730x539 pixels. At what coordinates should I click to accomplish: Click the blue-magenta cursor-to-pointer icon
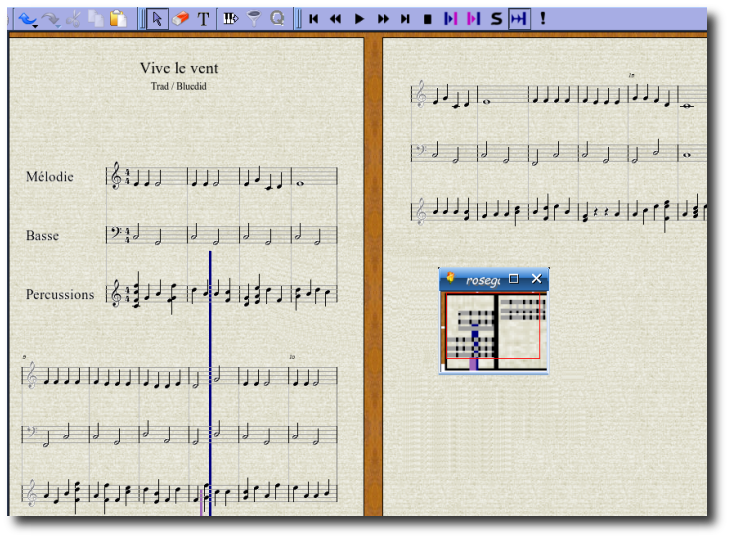[x=451, y=19]
